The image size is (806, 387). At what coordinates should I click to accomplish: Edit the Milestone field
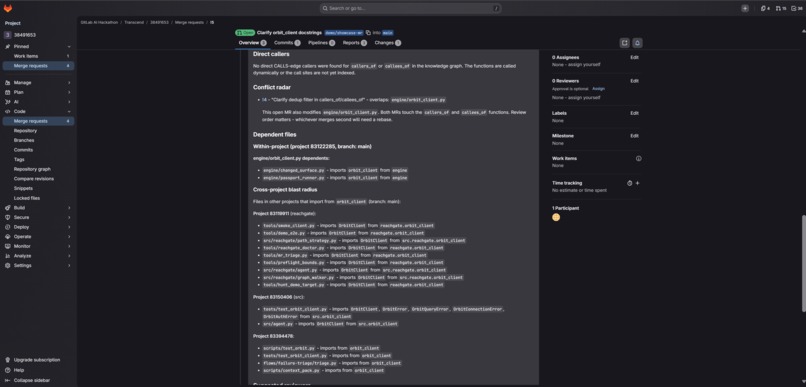pyautogui.click(x=634, y=136)
